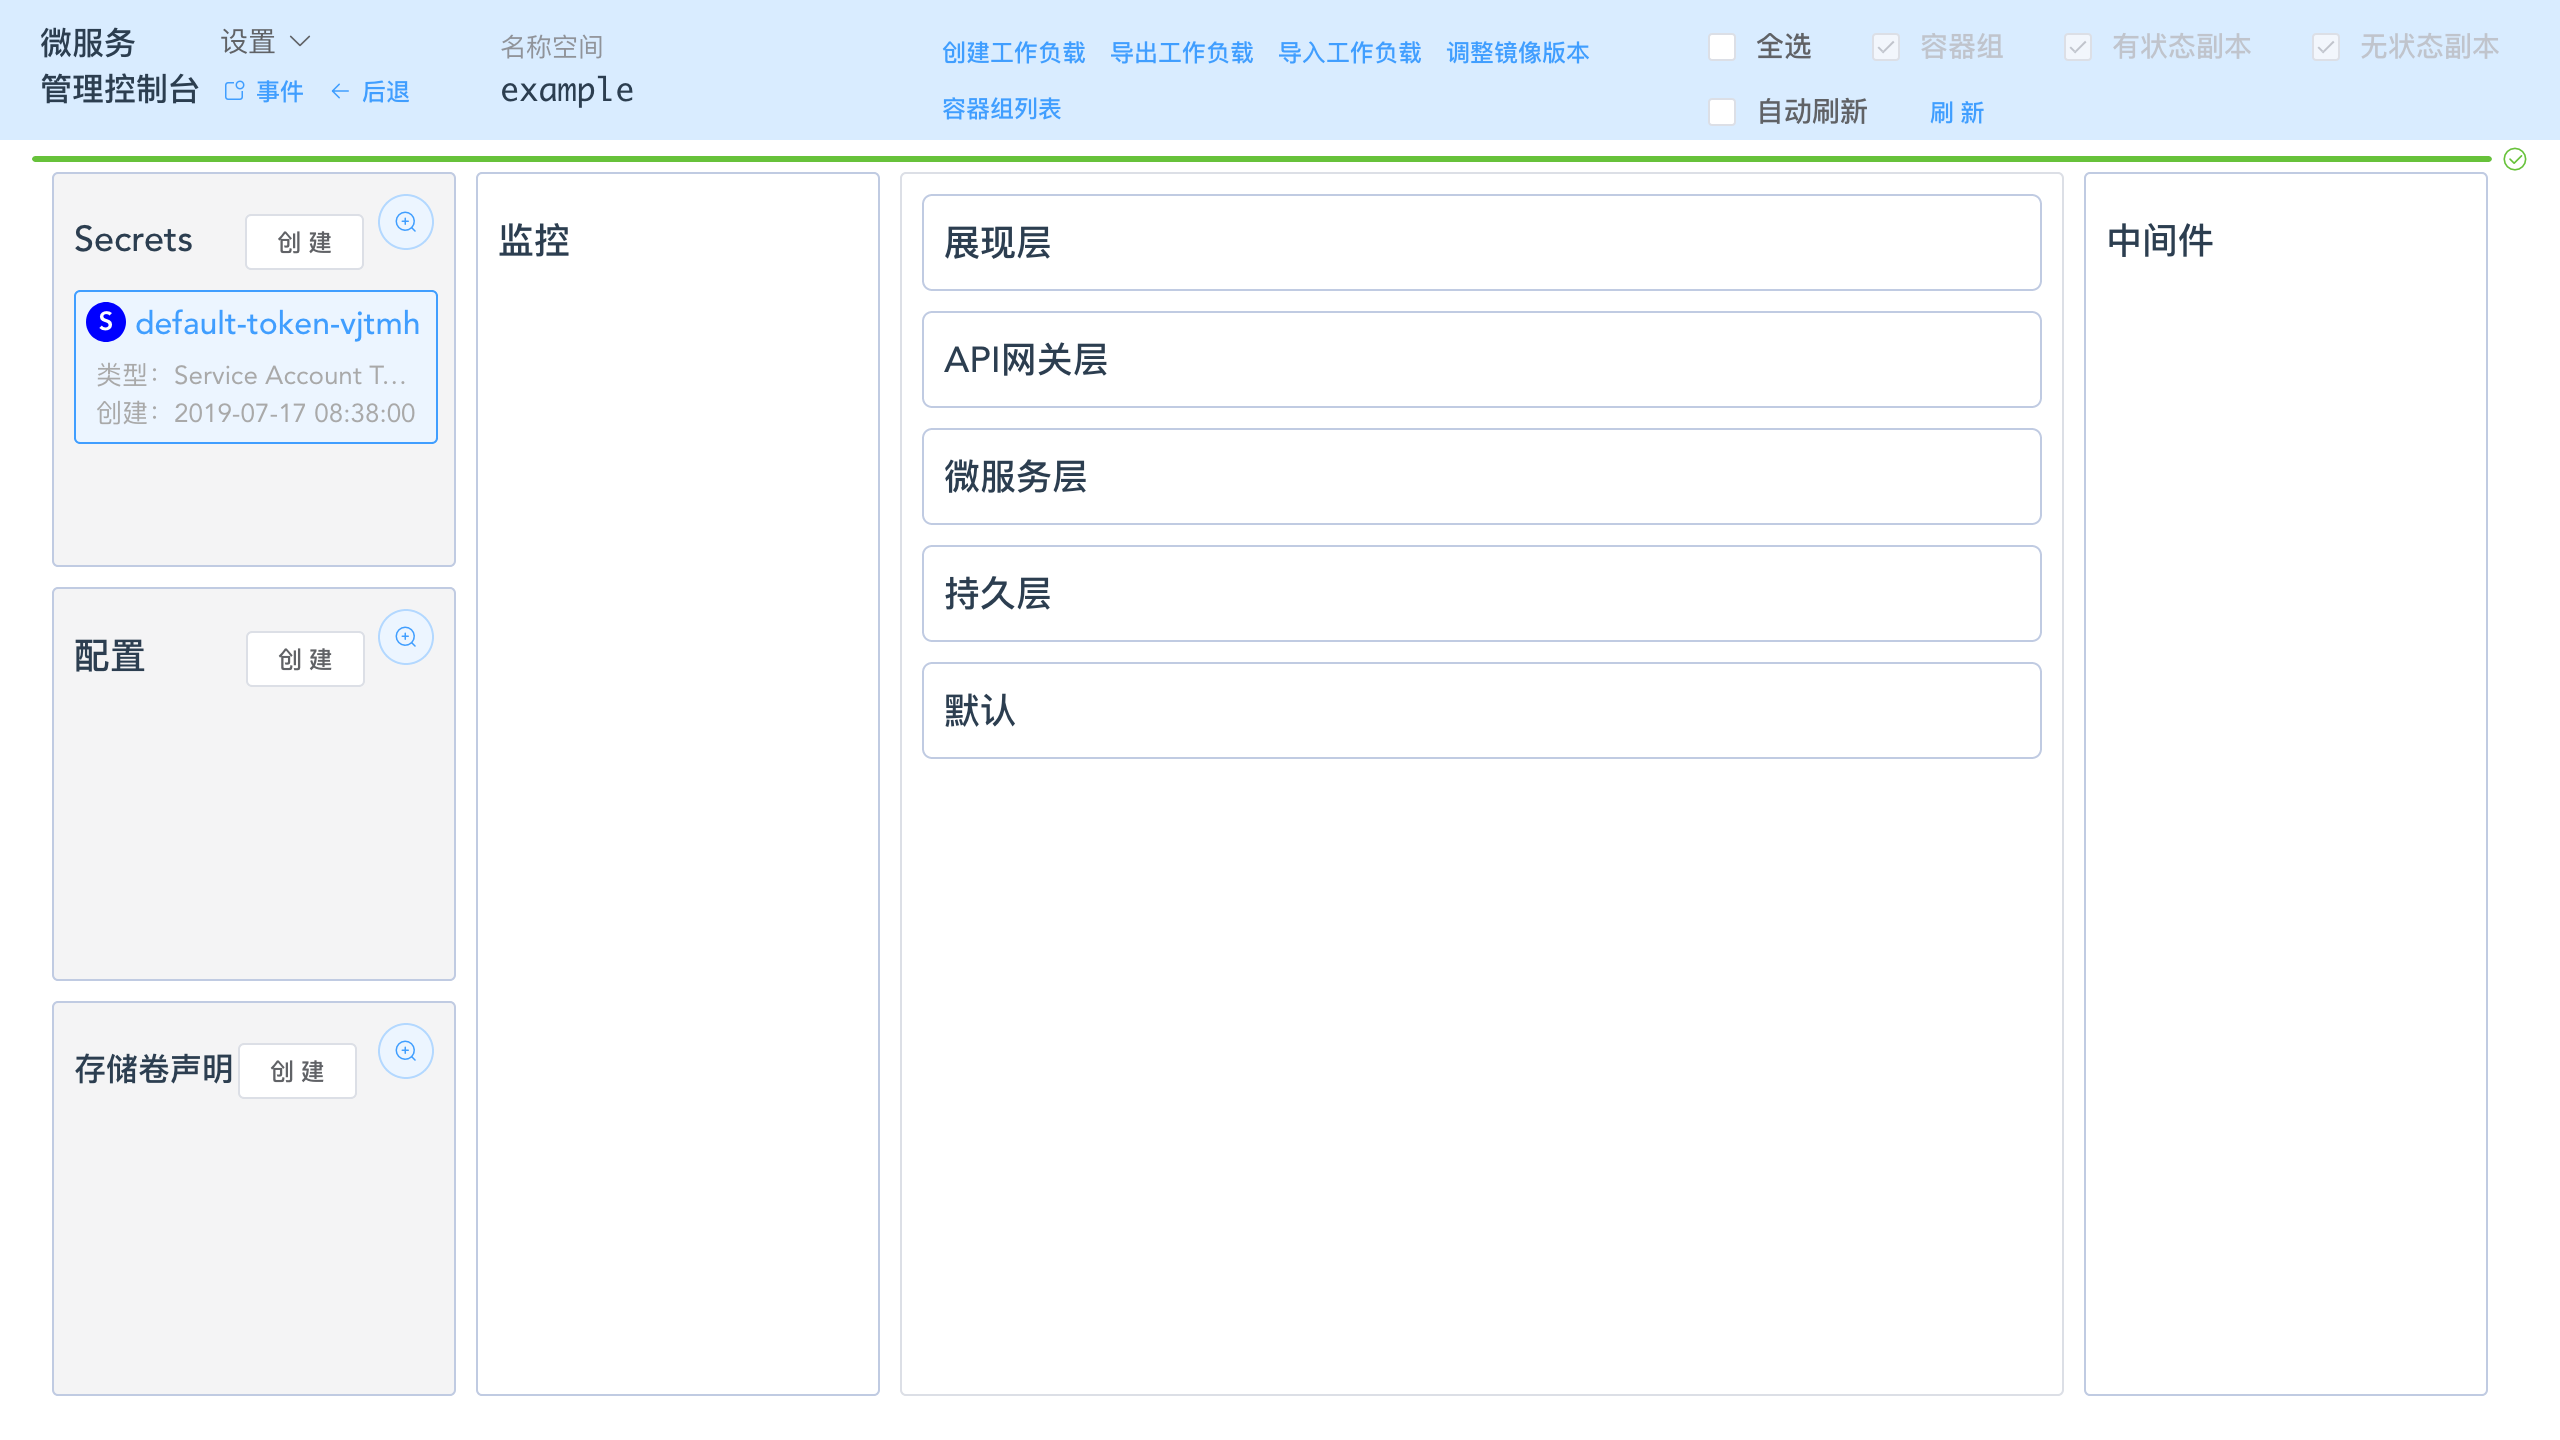Click the Secrets panel zoom icon

coord(405,222)
